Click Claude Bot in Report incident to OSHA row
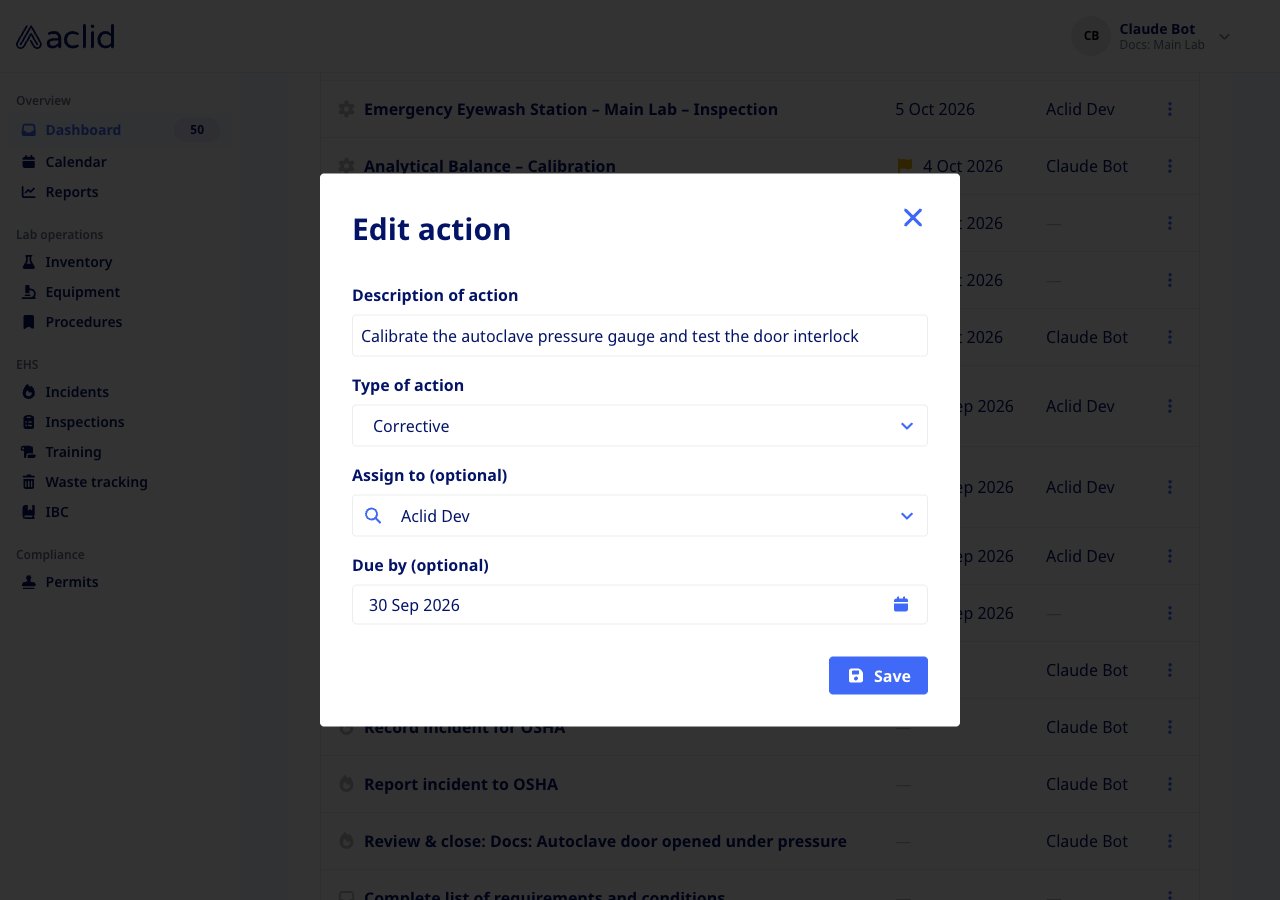This screenshot has width=1280, height=900. [1087, 784]
